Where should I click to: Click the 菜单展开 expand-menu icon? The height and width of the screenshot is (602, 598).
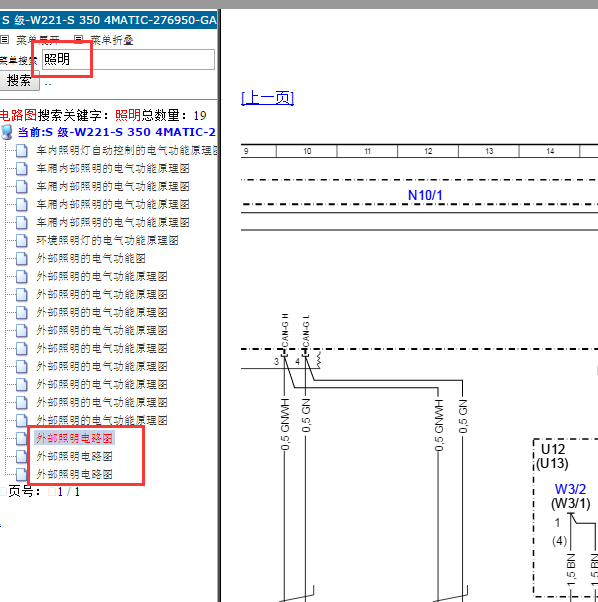[x=4, y=39]
